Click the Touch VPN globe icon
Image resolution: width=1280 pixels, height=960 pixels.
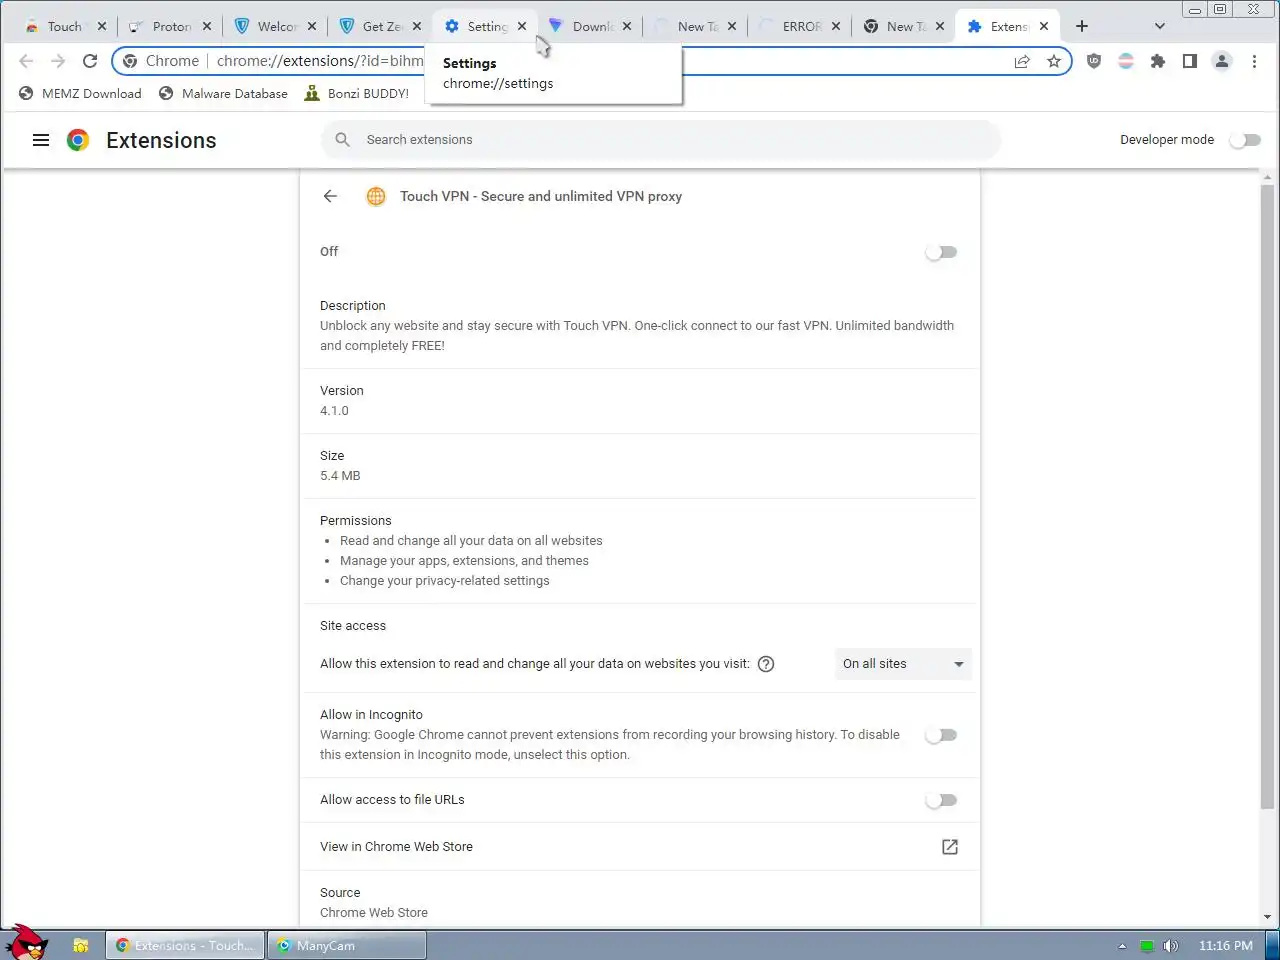376,196
